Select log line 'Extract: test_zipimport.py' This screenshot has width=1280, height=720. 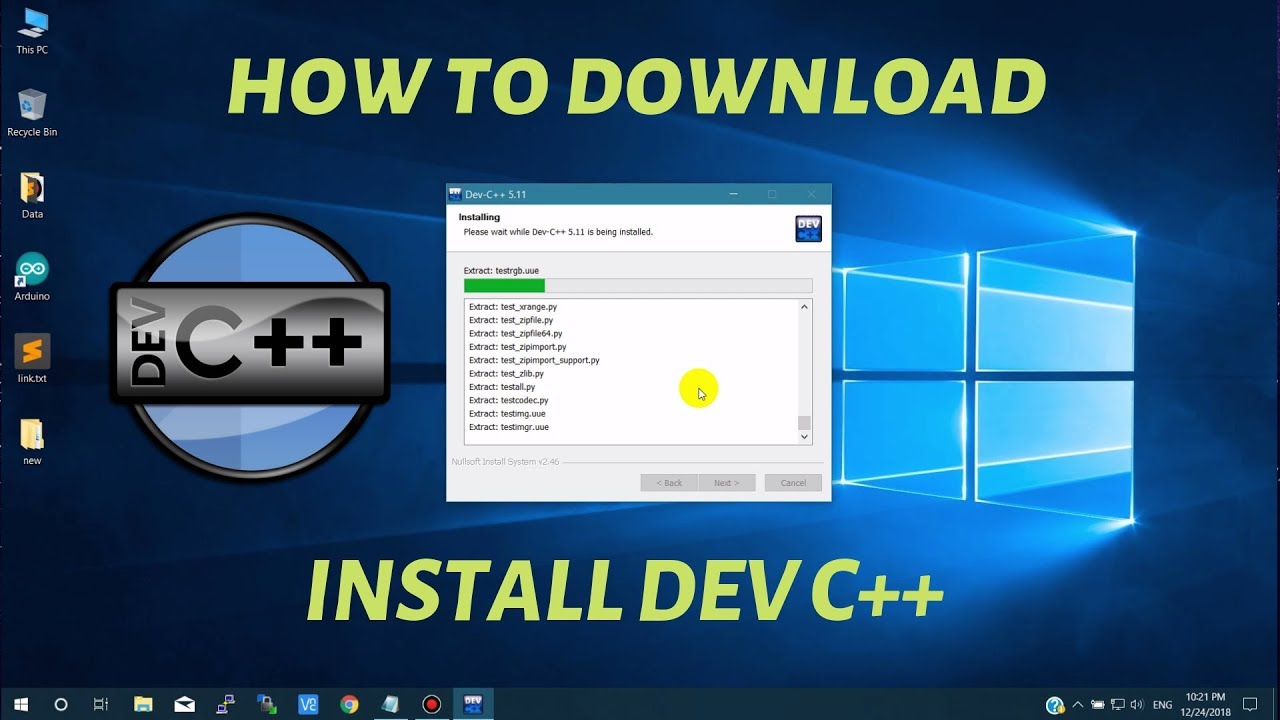pos(518,347)
